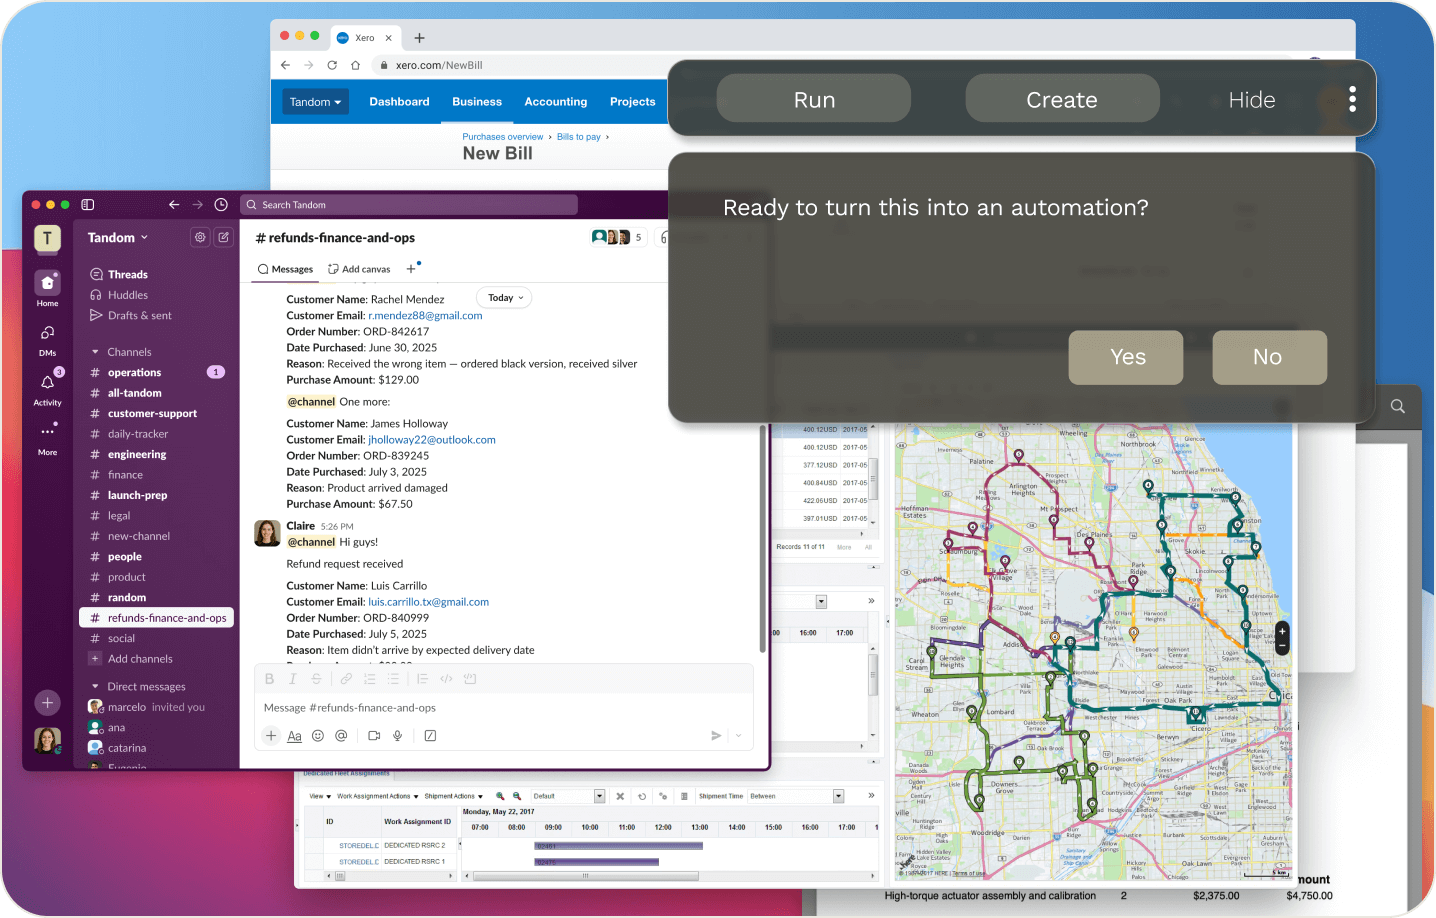This screenshot has height=918, width=1436.
Task: Click the zoom in magnifier in fleet toolbar
Action: coord(500,797)
